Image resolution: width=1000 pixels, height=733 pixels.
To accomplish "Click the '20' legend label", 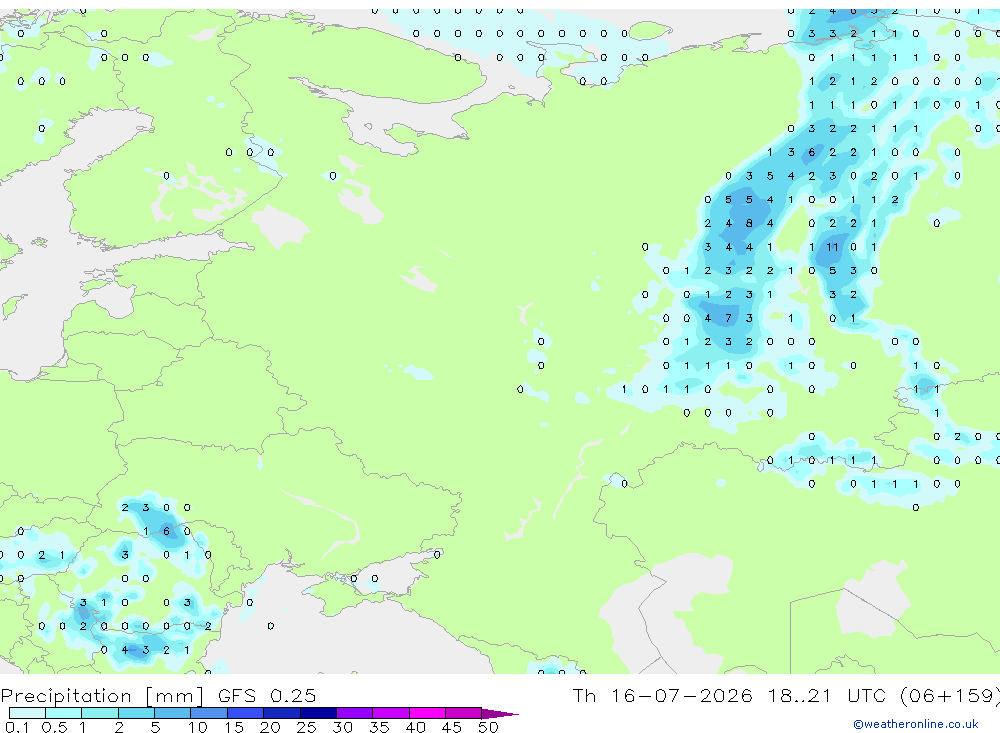I will [270, 727].
